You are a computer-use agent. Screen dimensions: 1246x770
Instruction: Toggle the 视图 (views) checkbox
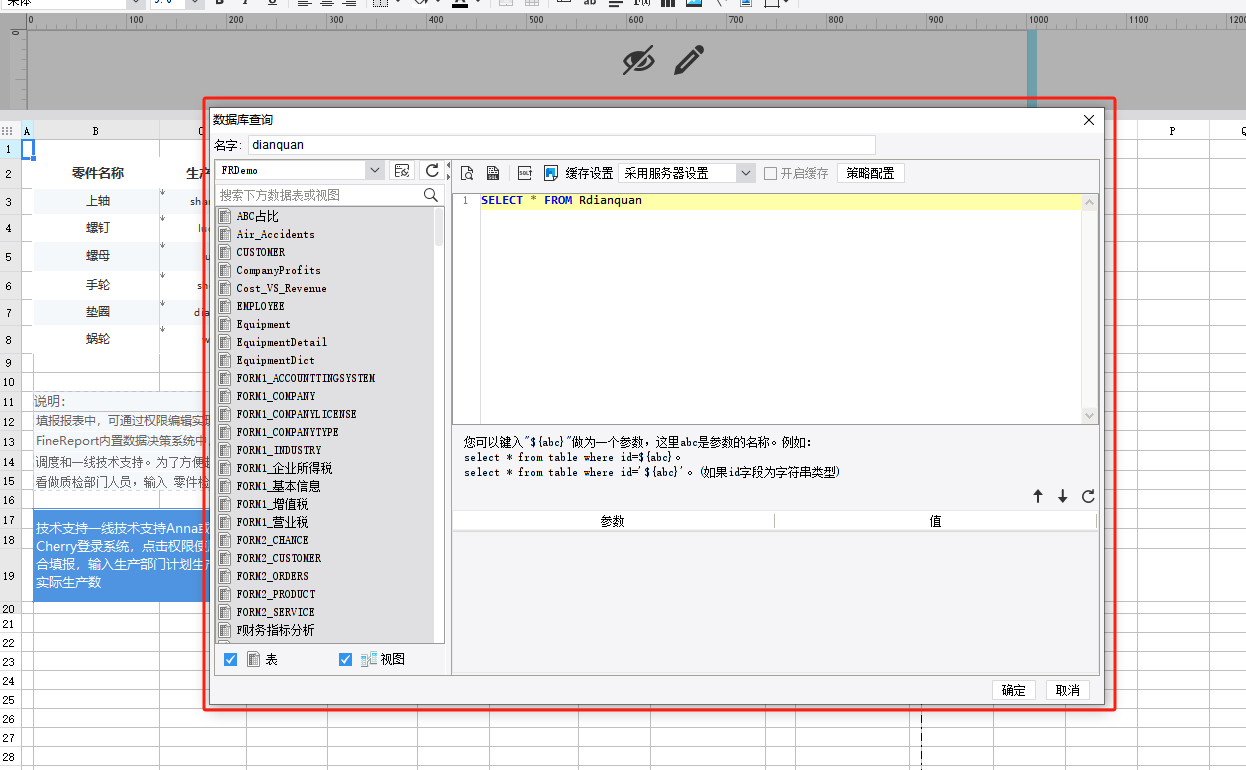click(x=346, y=659)
